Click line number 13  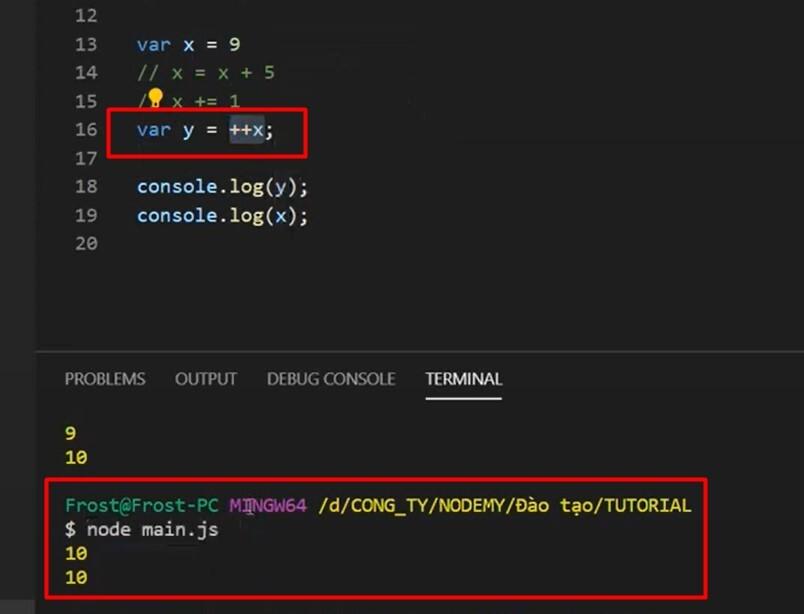85,44
